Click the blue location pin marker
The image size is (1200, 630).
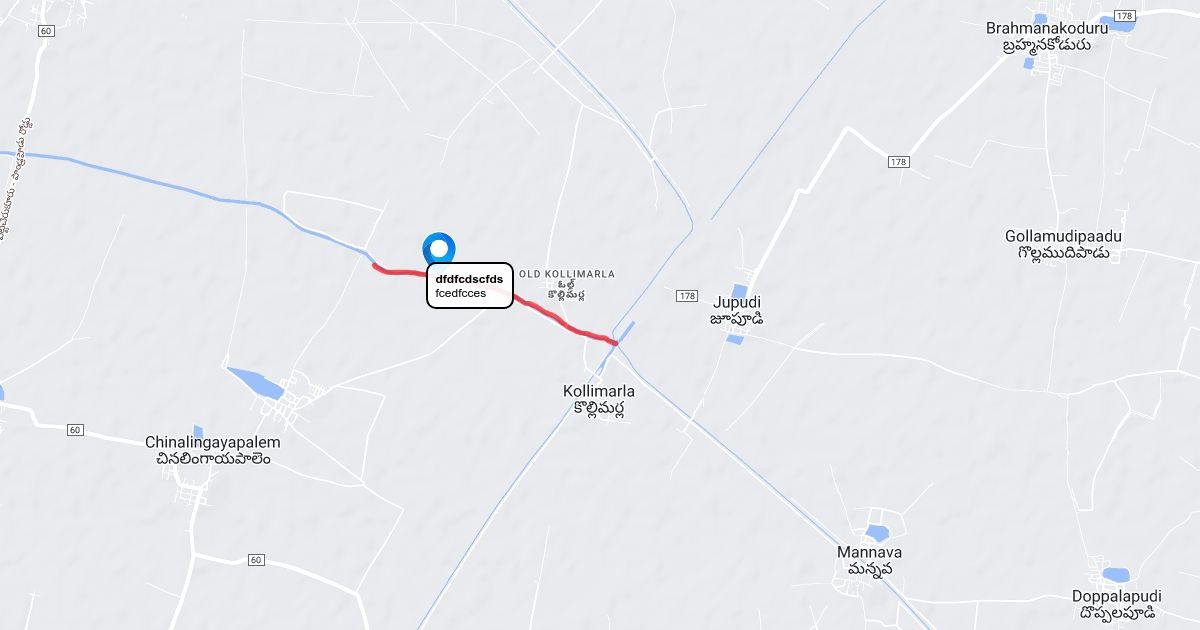pos(439,250)
